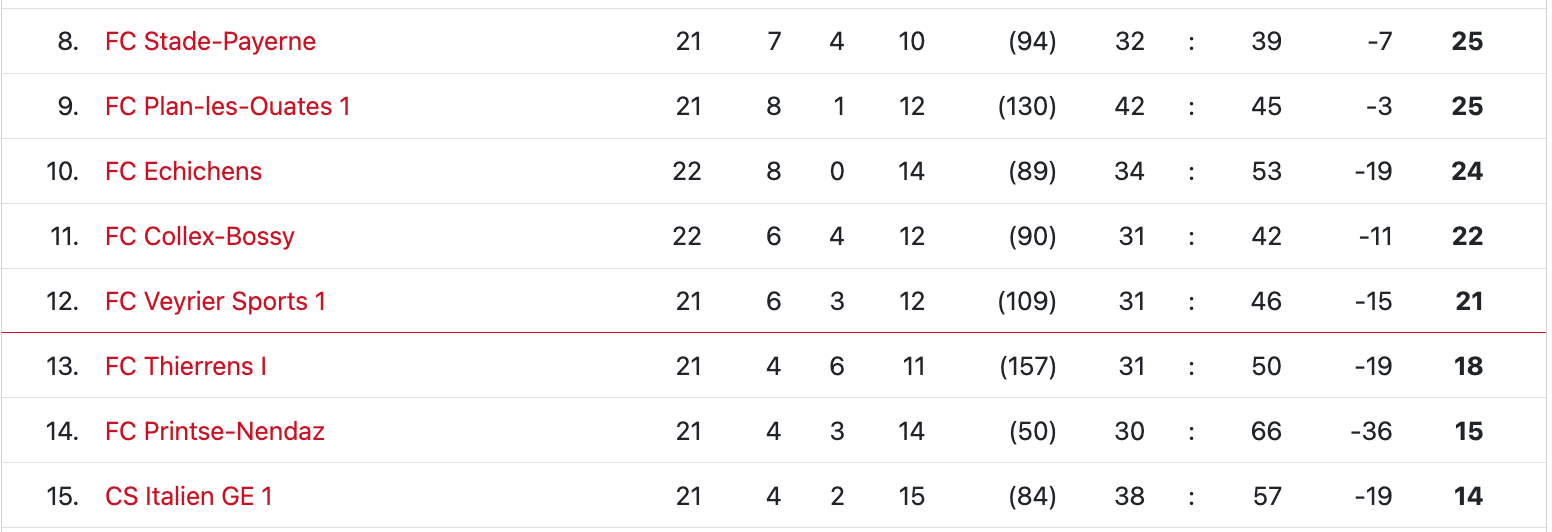The width and height of the screenshot is (1552, 532).
Task: Click the fair-play value (157) for FC Thierrens I
Action: pyautogui.click(x=1027, y=367)
